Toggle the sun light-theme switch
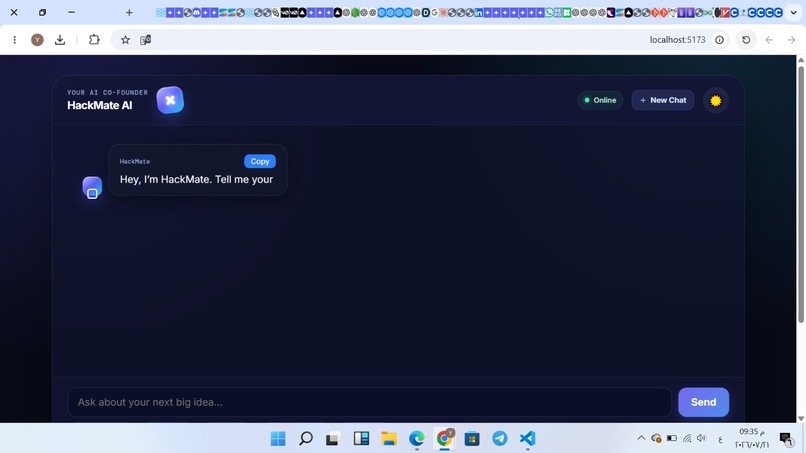This screenshot has height=453, width=806. click(715, 100)
